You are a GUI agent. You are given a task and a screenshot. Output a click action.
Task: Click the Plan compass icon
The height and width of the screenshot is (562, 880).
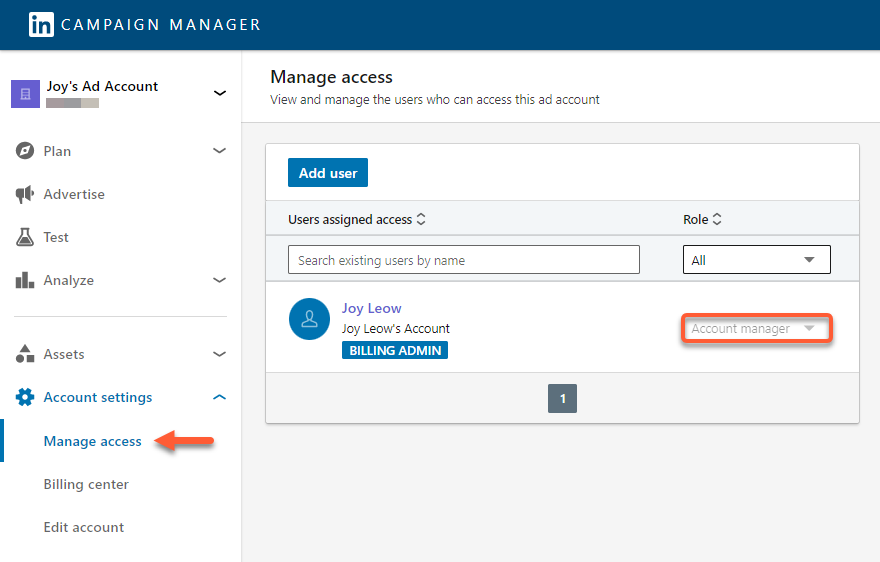(x=25, y=151)
